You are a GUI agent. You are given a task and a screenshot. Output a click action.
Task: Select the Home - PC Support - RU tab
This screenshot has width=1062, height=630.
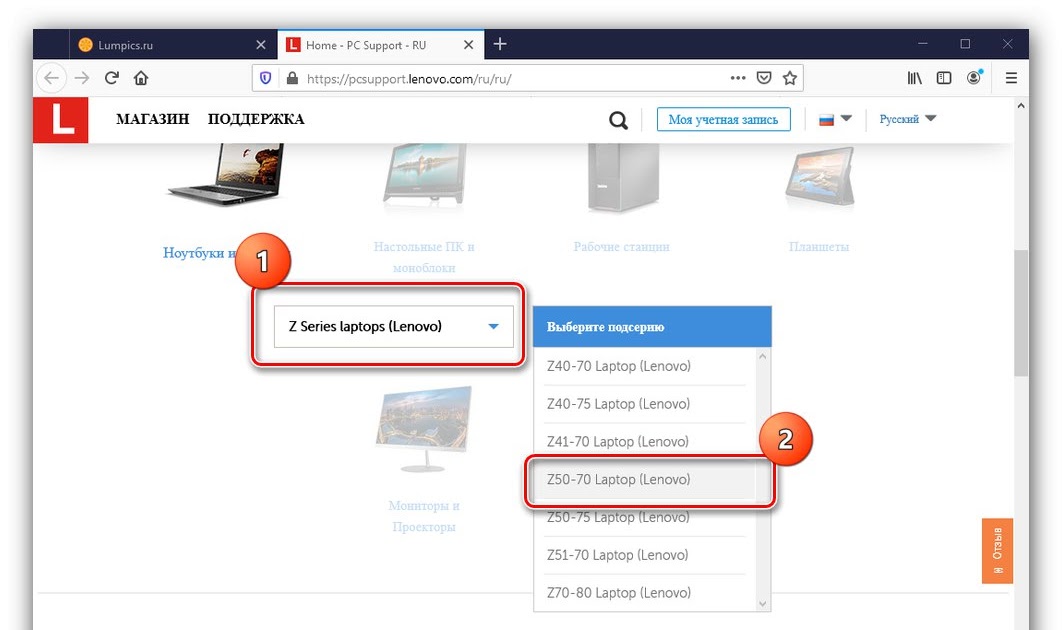(x=381, y=45)
